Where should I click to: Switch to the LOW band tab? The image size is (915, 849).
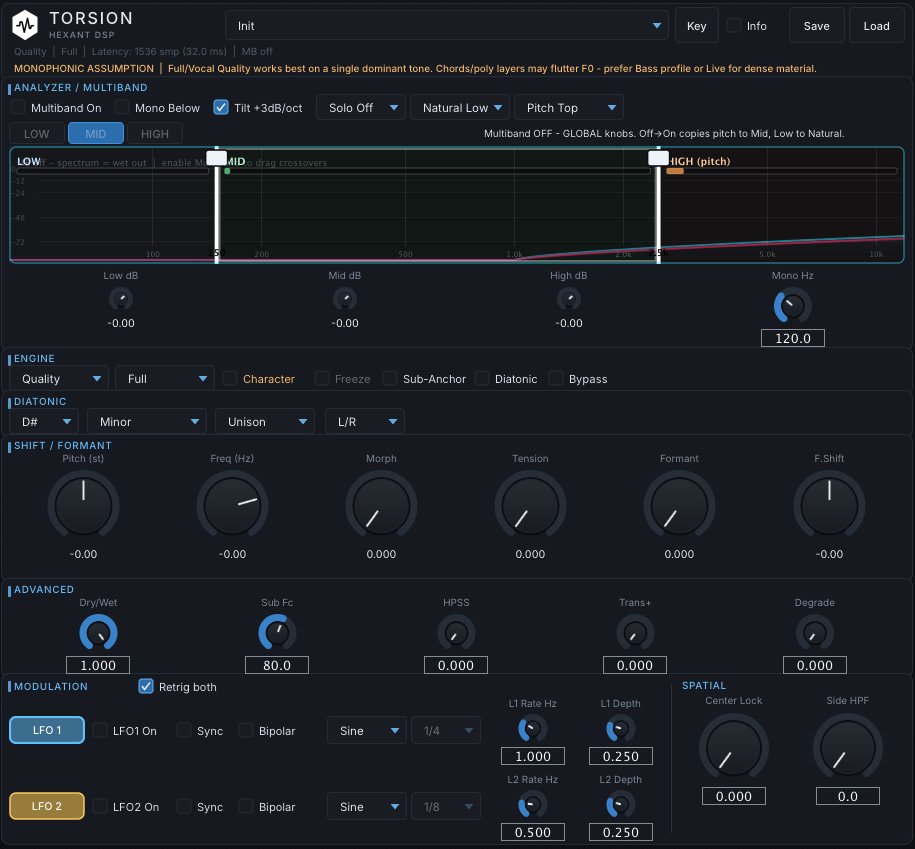pyautogui.click(x=37, y=134)
